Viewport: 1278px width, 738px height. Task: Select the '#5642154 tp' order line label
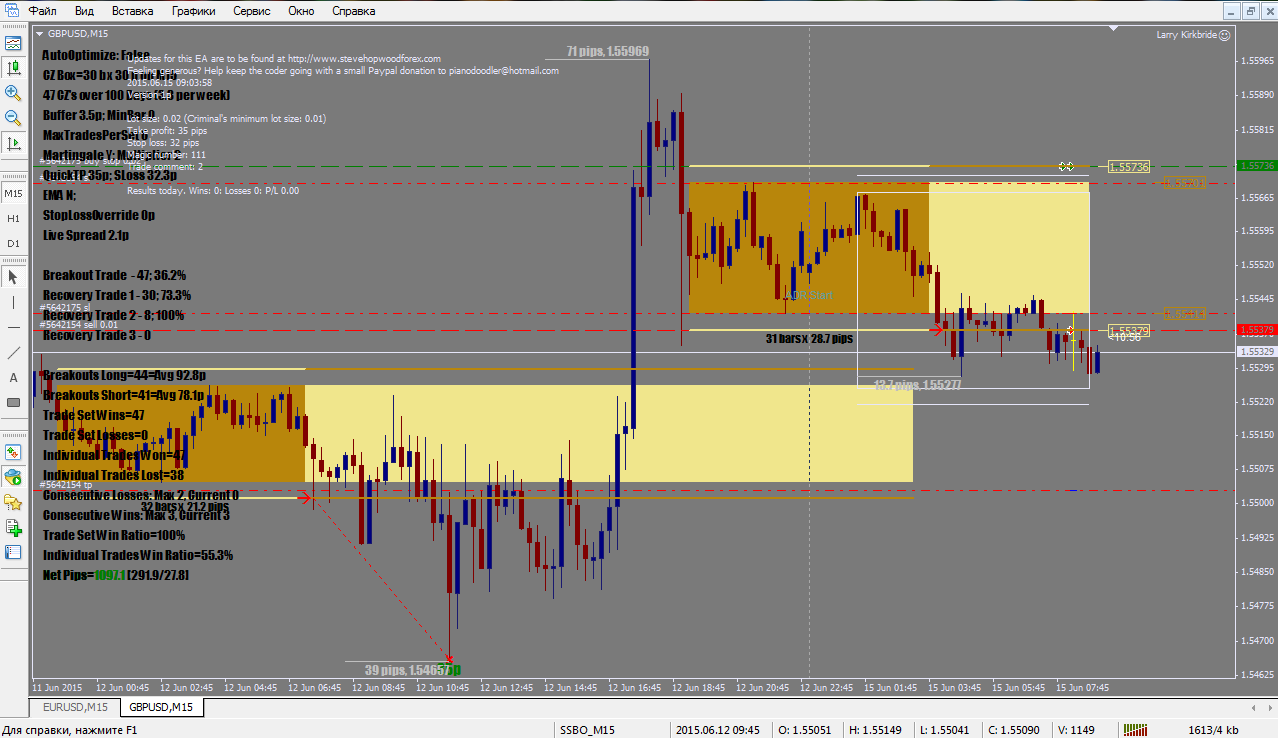[65, 485]
